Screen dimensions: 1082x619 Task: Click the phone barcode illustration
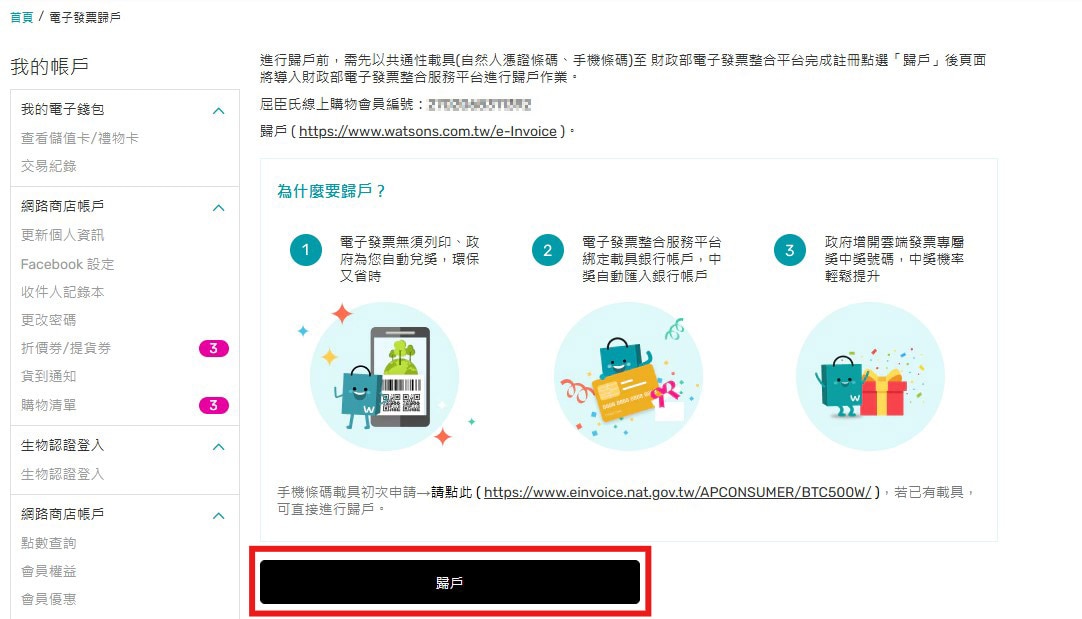tap(384, 376)
